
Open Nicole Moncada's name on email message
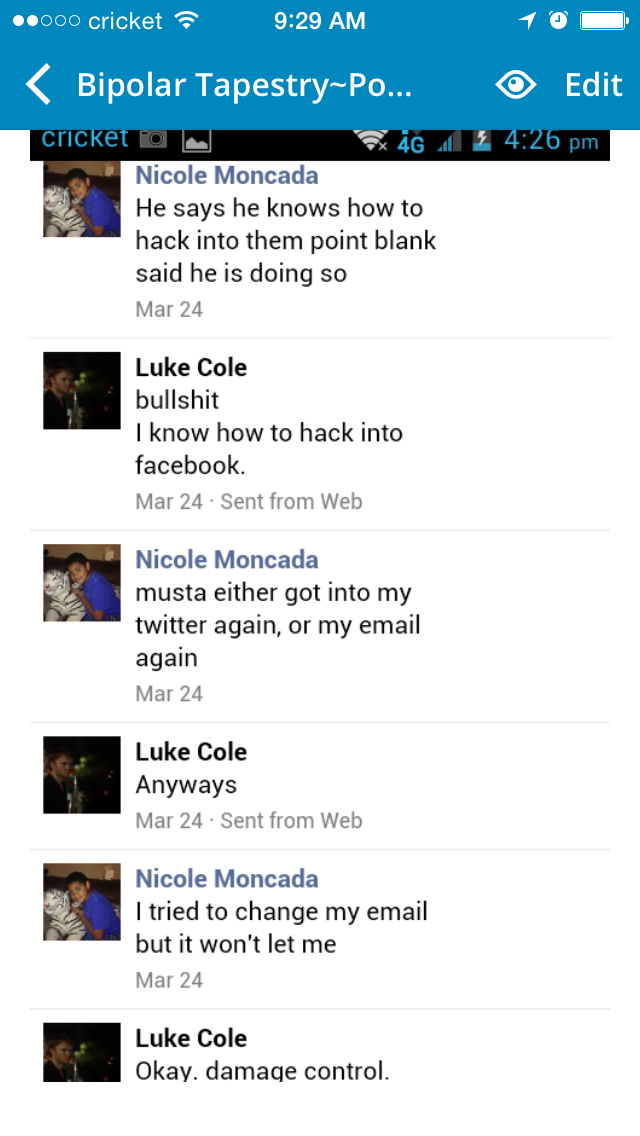click(x=227, y=878)
